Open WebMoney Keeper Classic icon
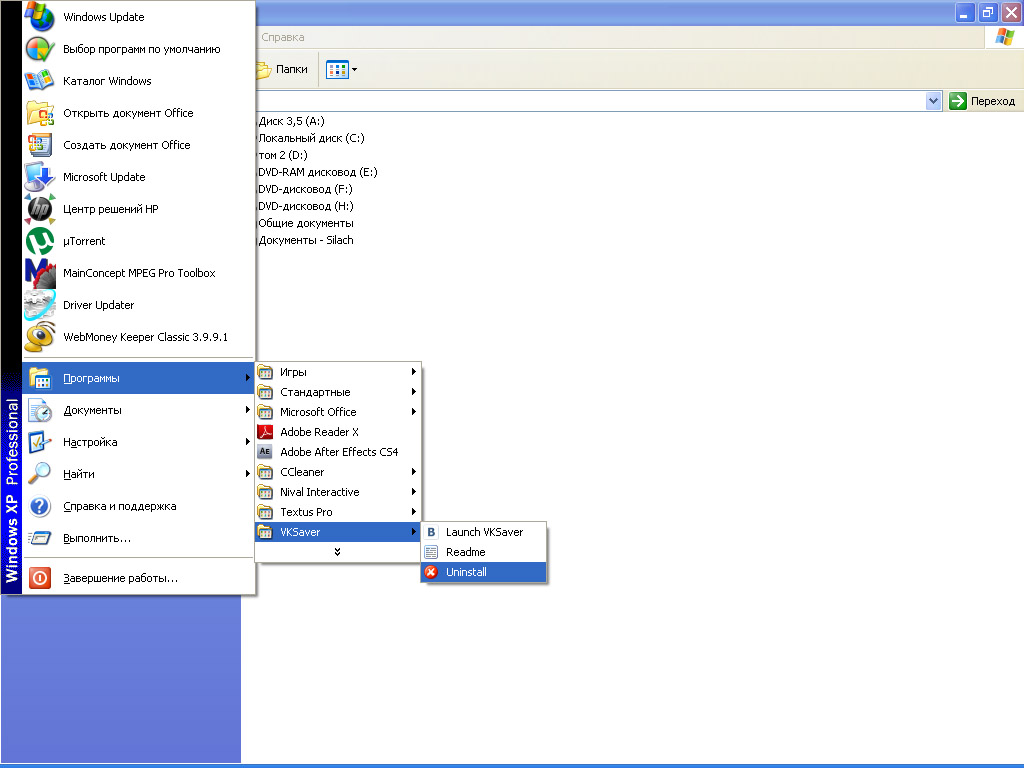The image size is (1024, 768). pyautogui.click(x=40, y=337)
